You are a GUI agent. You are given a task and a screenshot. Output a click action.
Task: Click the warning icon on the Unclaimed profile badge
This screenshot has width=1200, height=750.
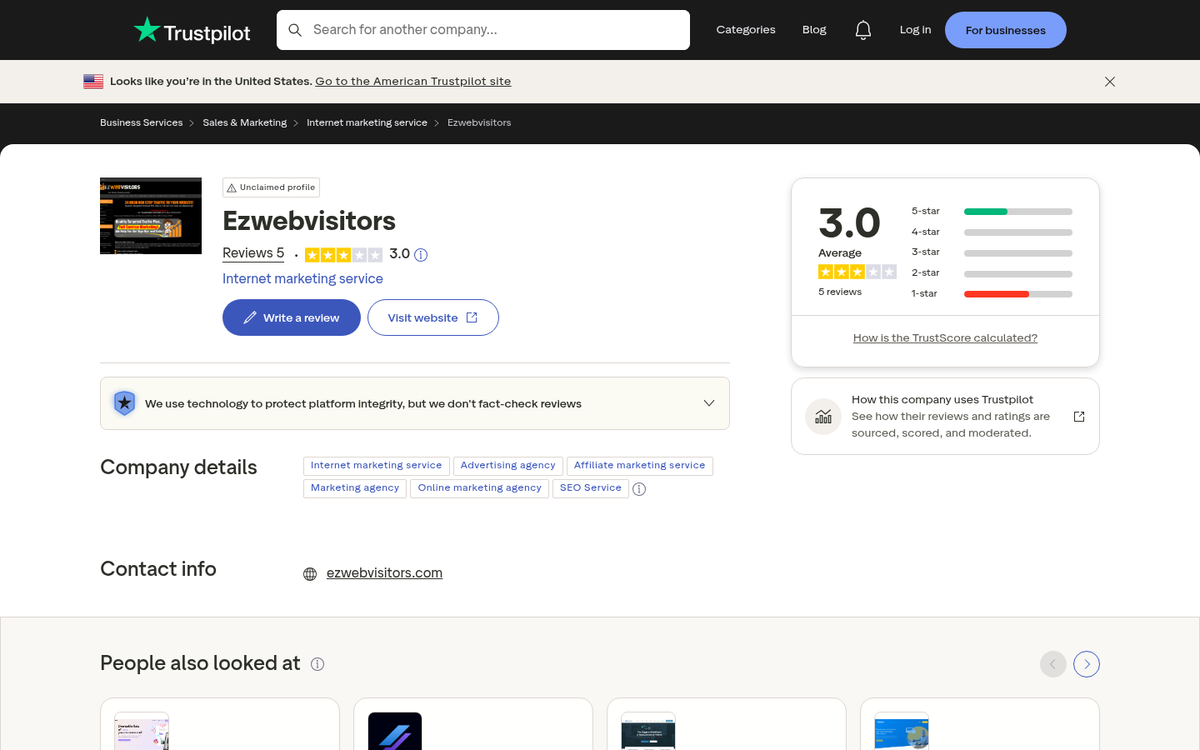[233, 187]
